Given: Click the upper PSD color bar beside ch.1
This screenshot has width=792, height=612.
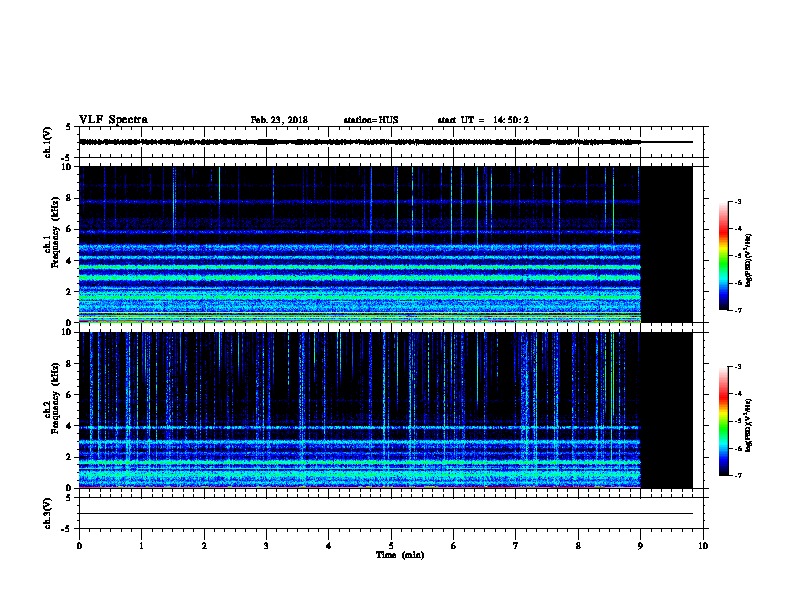Looking at the screenshot, I should pos(724,256).
